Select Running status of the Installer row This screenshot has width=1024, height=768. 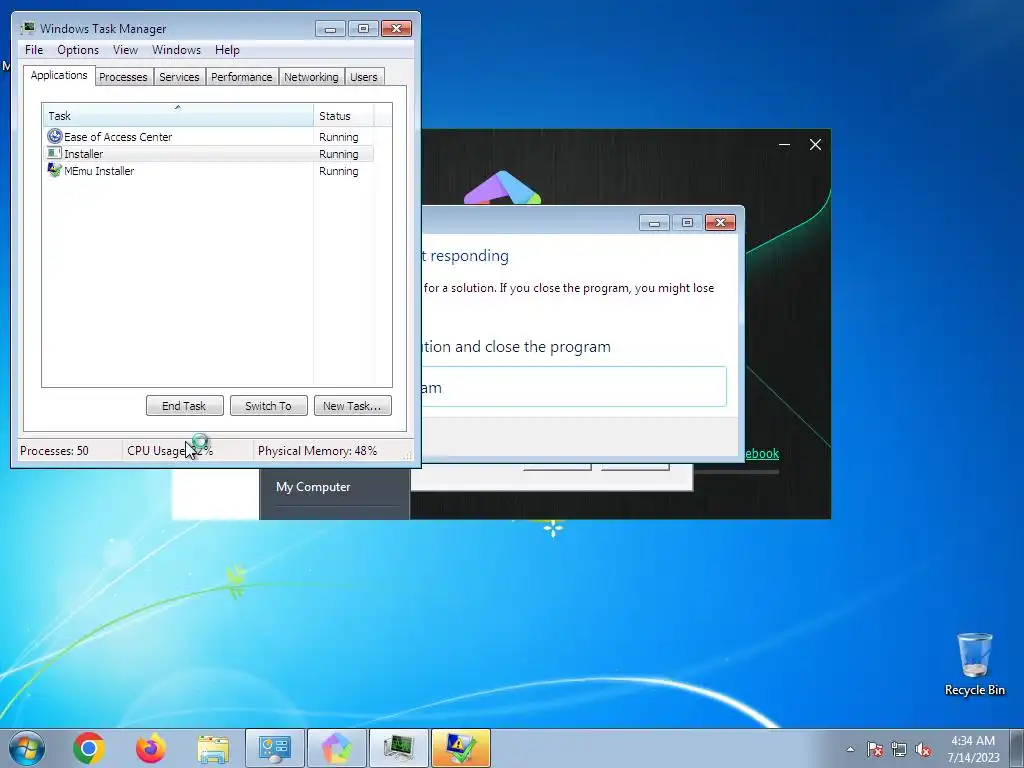point(338,154)
